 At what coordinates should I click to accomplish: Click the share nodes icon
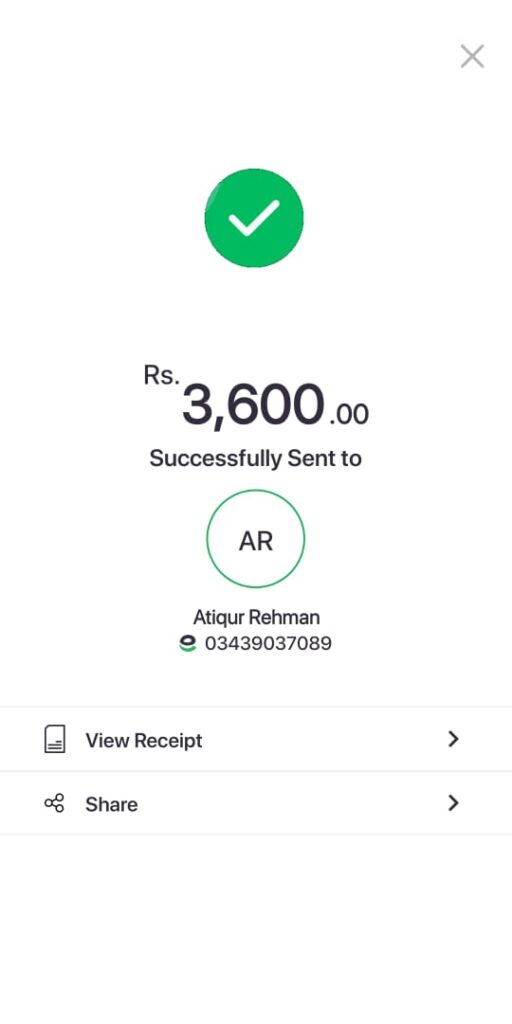[x=54, y=803]
